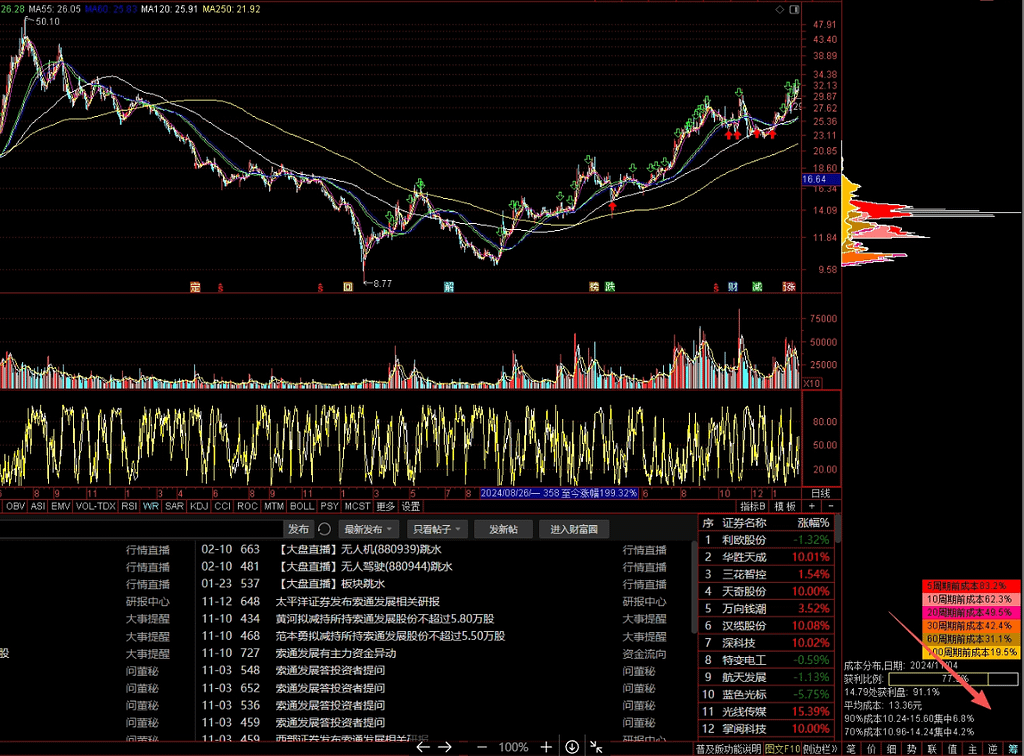The height and width of the screenshot is (756, 1024).
Task: Zoom in with the plus icon
Action: coord(546,746)
